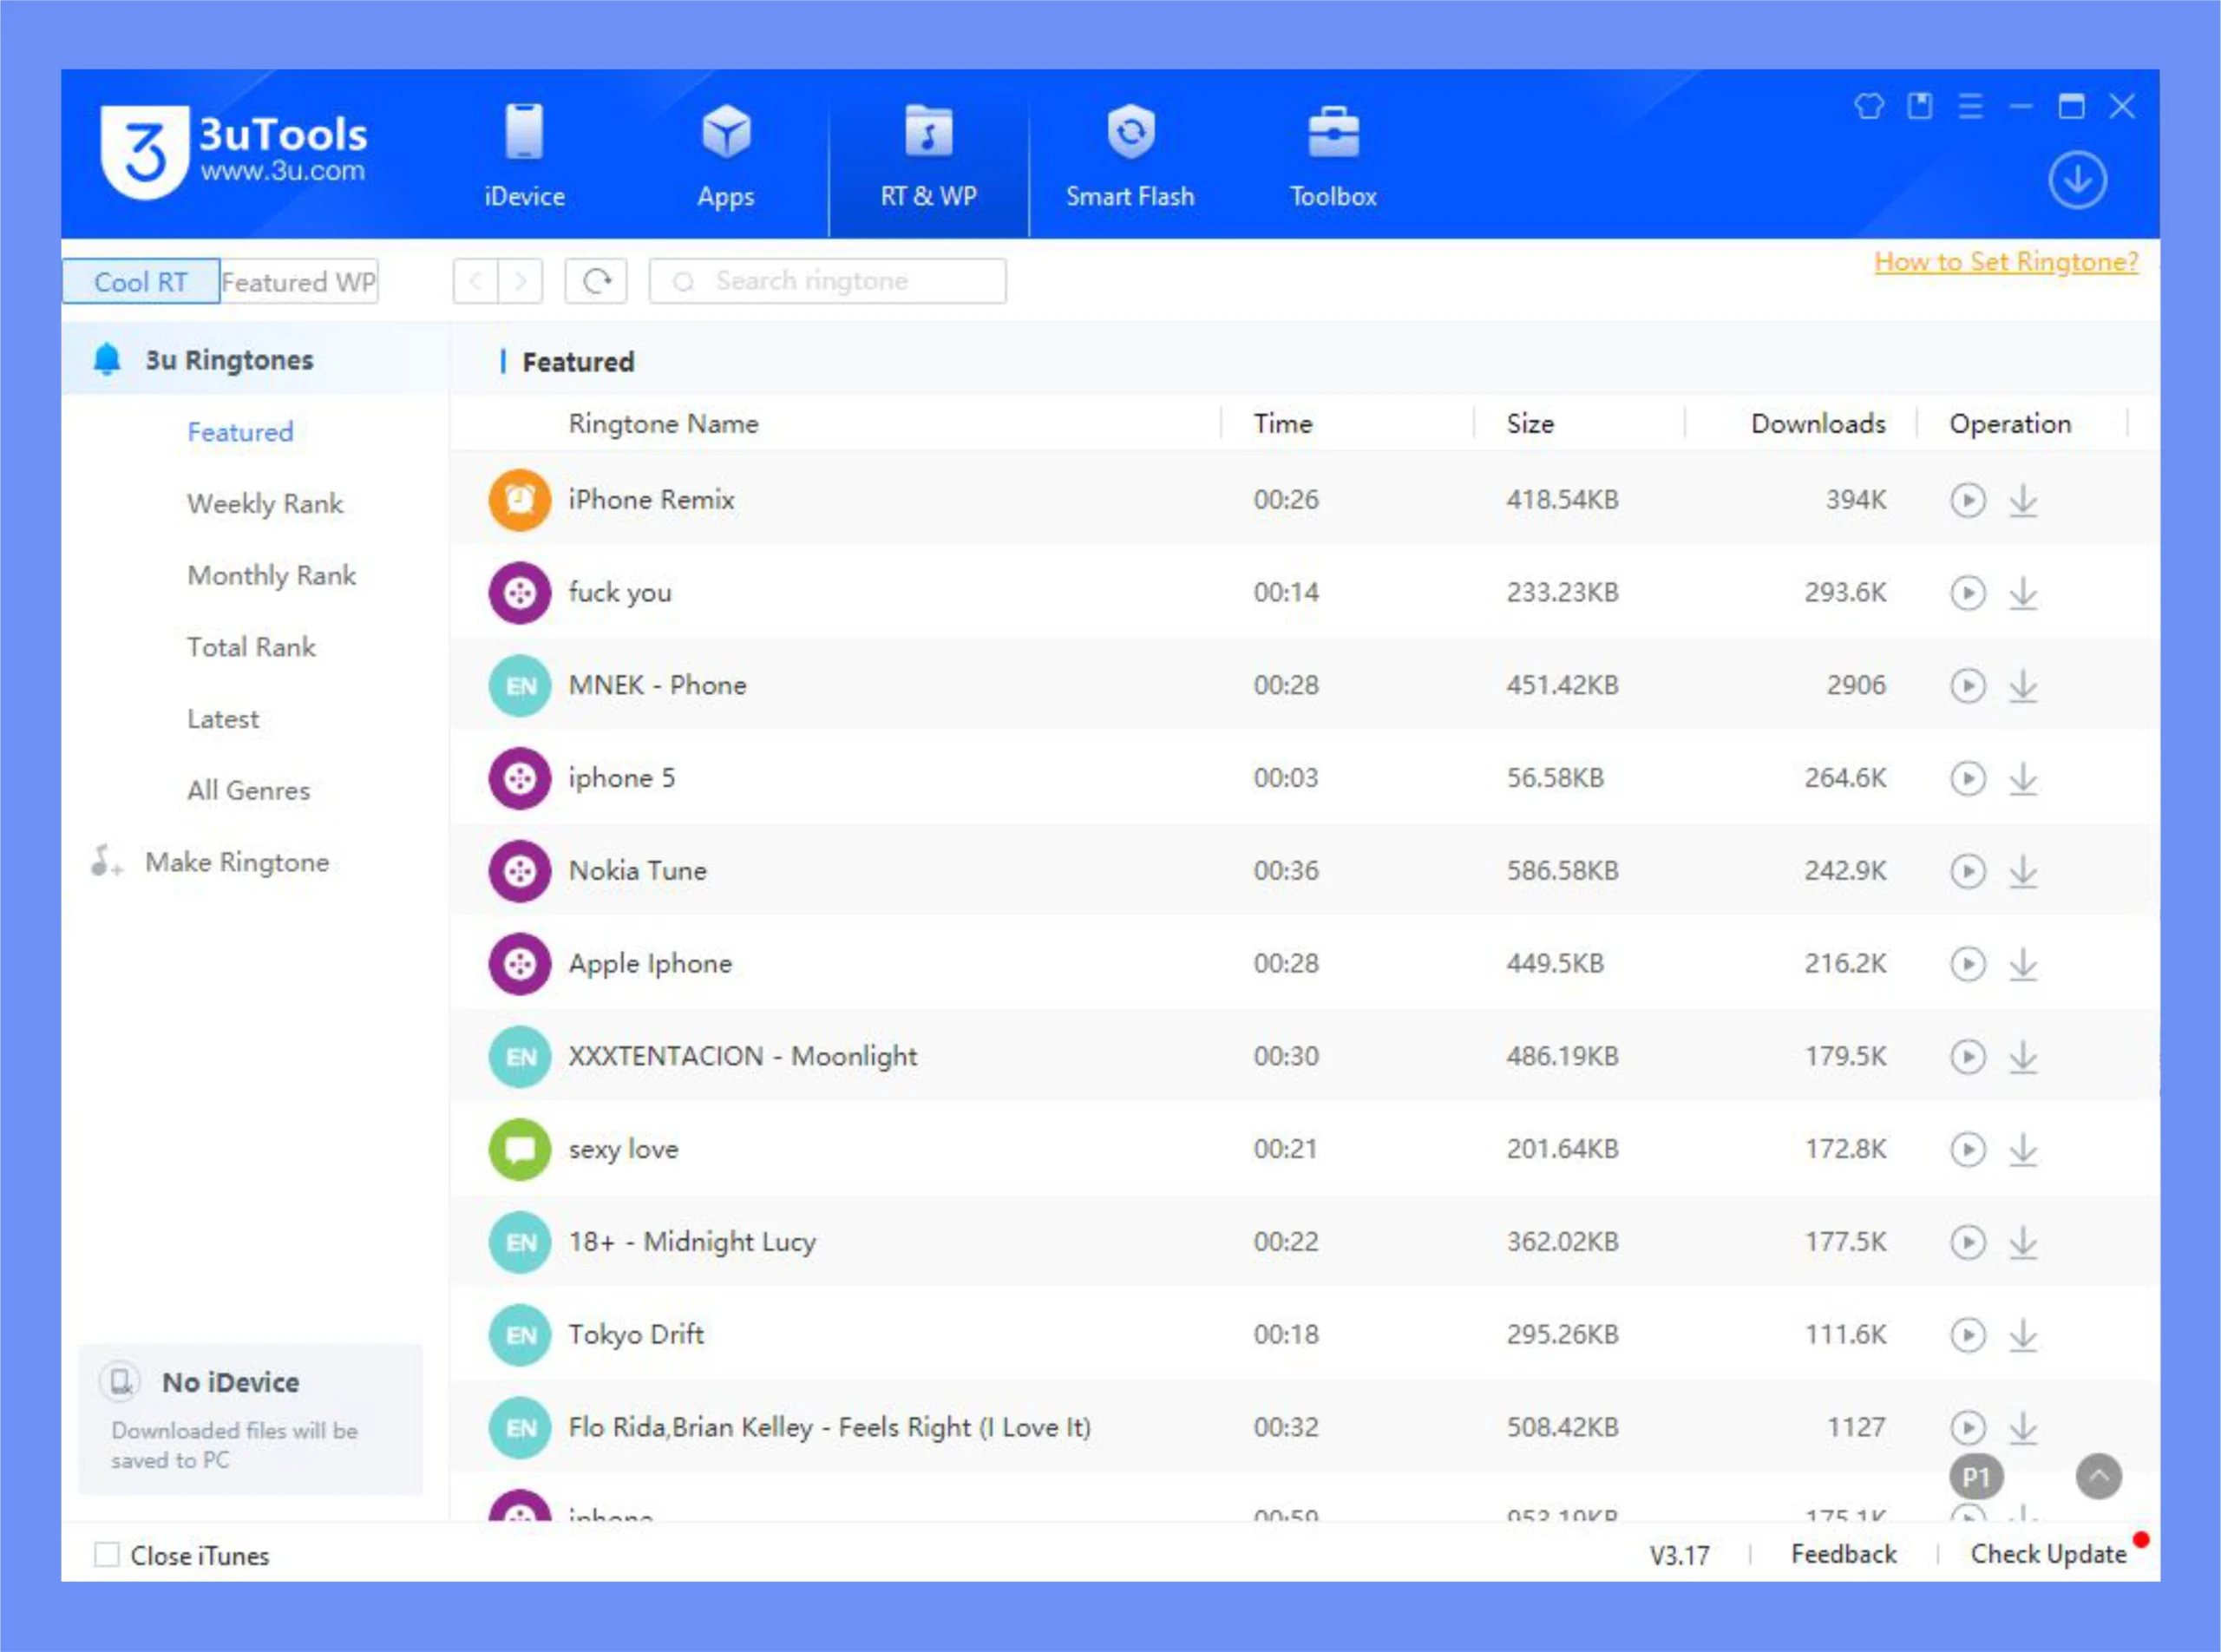Click the skin/theme shirt icon

[x=1868, y=106]
